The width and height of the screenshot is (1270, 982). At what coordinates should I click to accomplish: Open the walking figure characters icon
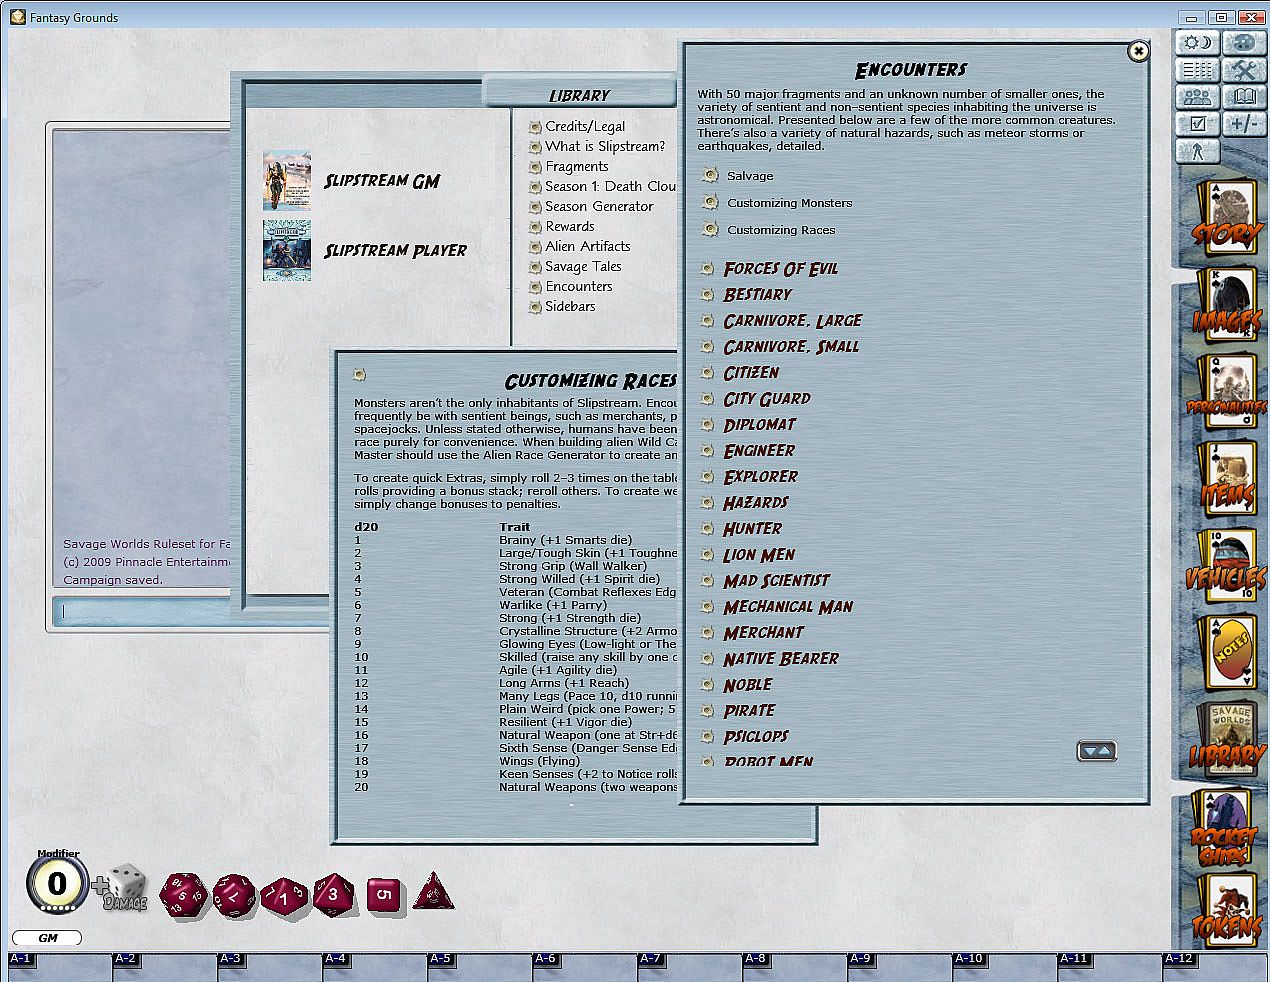click(x=1198, y=151)
